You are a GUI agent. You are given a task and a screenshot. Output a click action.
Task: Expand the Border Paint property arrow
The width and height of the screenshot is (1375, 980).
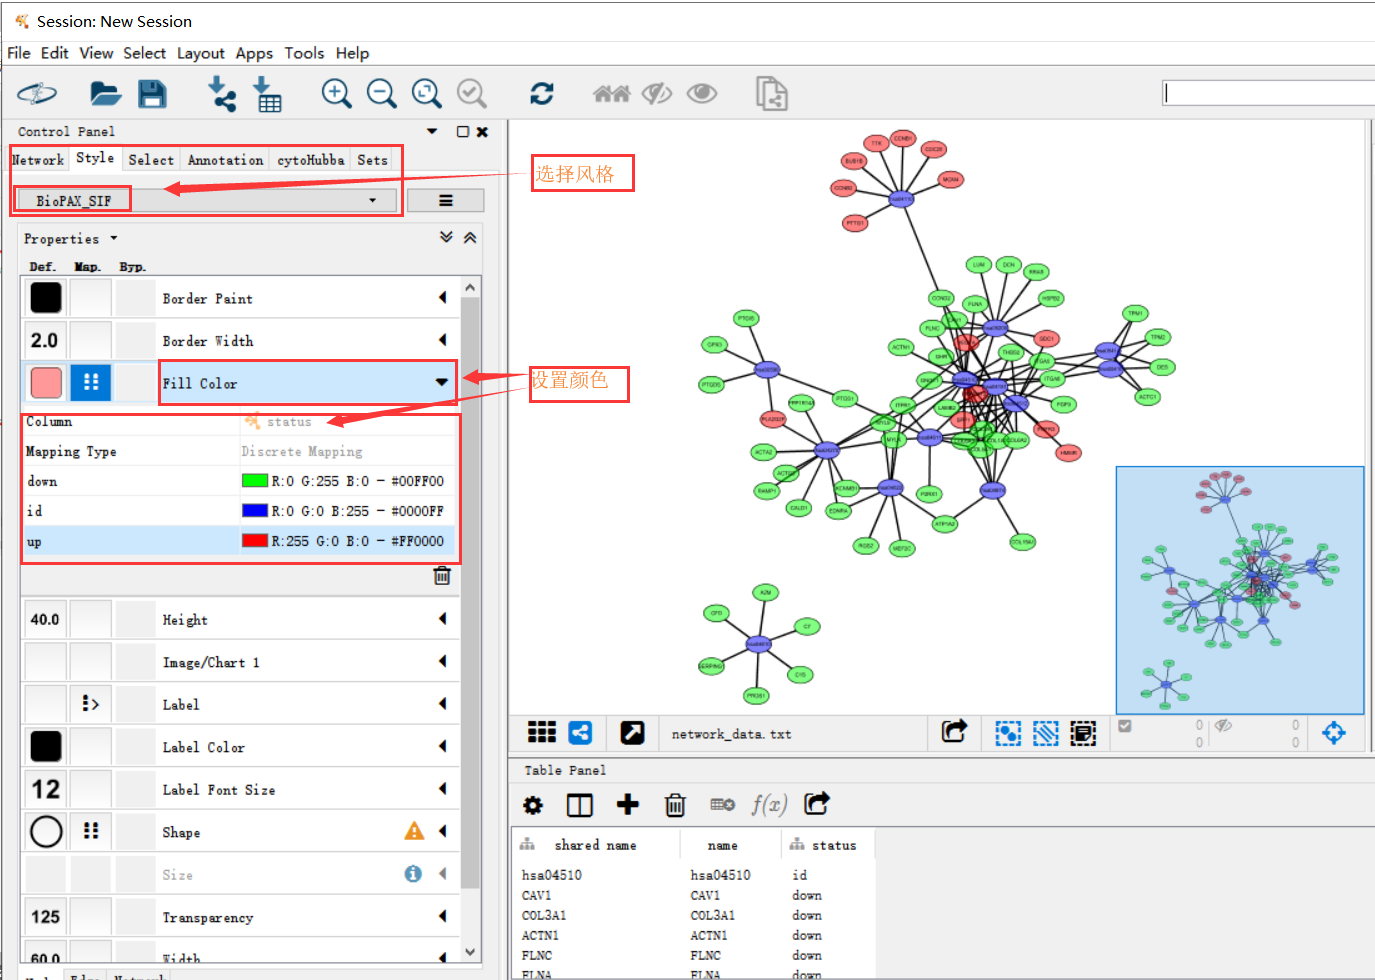442,297
